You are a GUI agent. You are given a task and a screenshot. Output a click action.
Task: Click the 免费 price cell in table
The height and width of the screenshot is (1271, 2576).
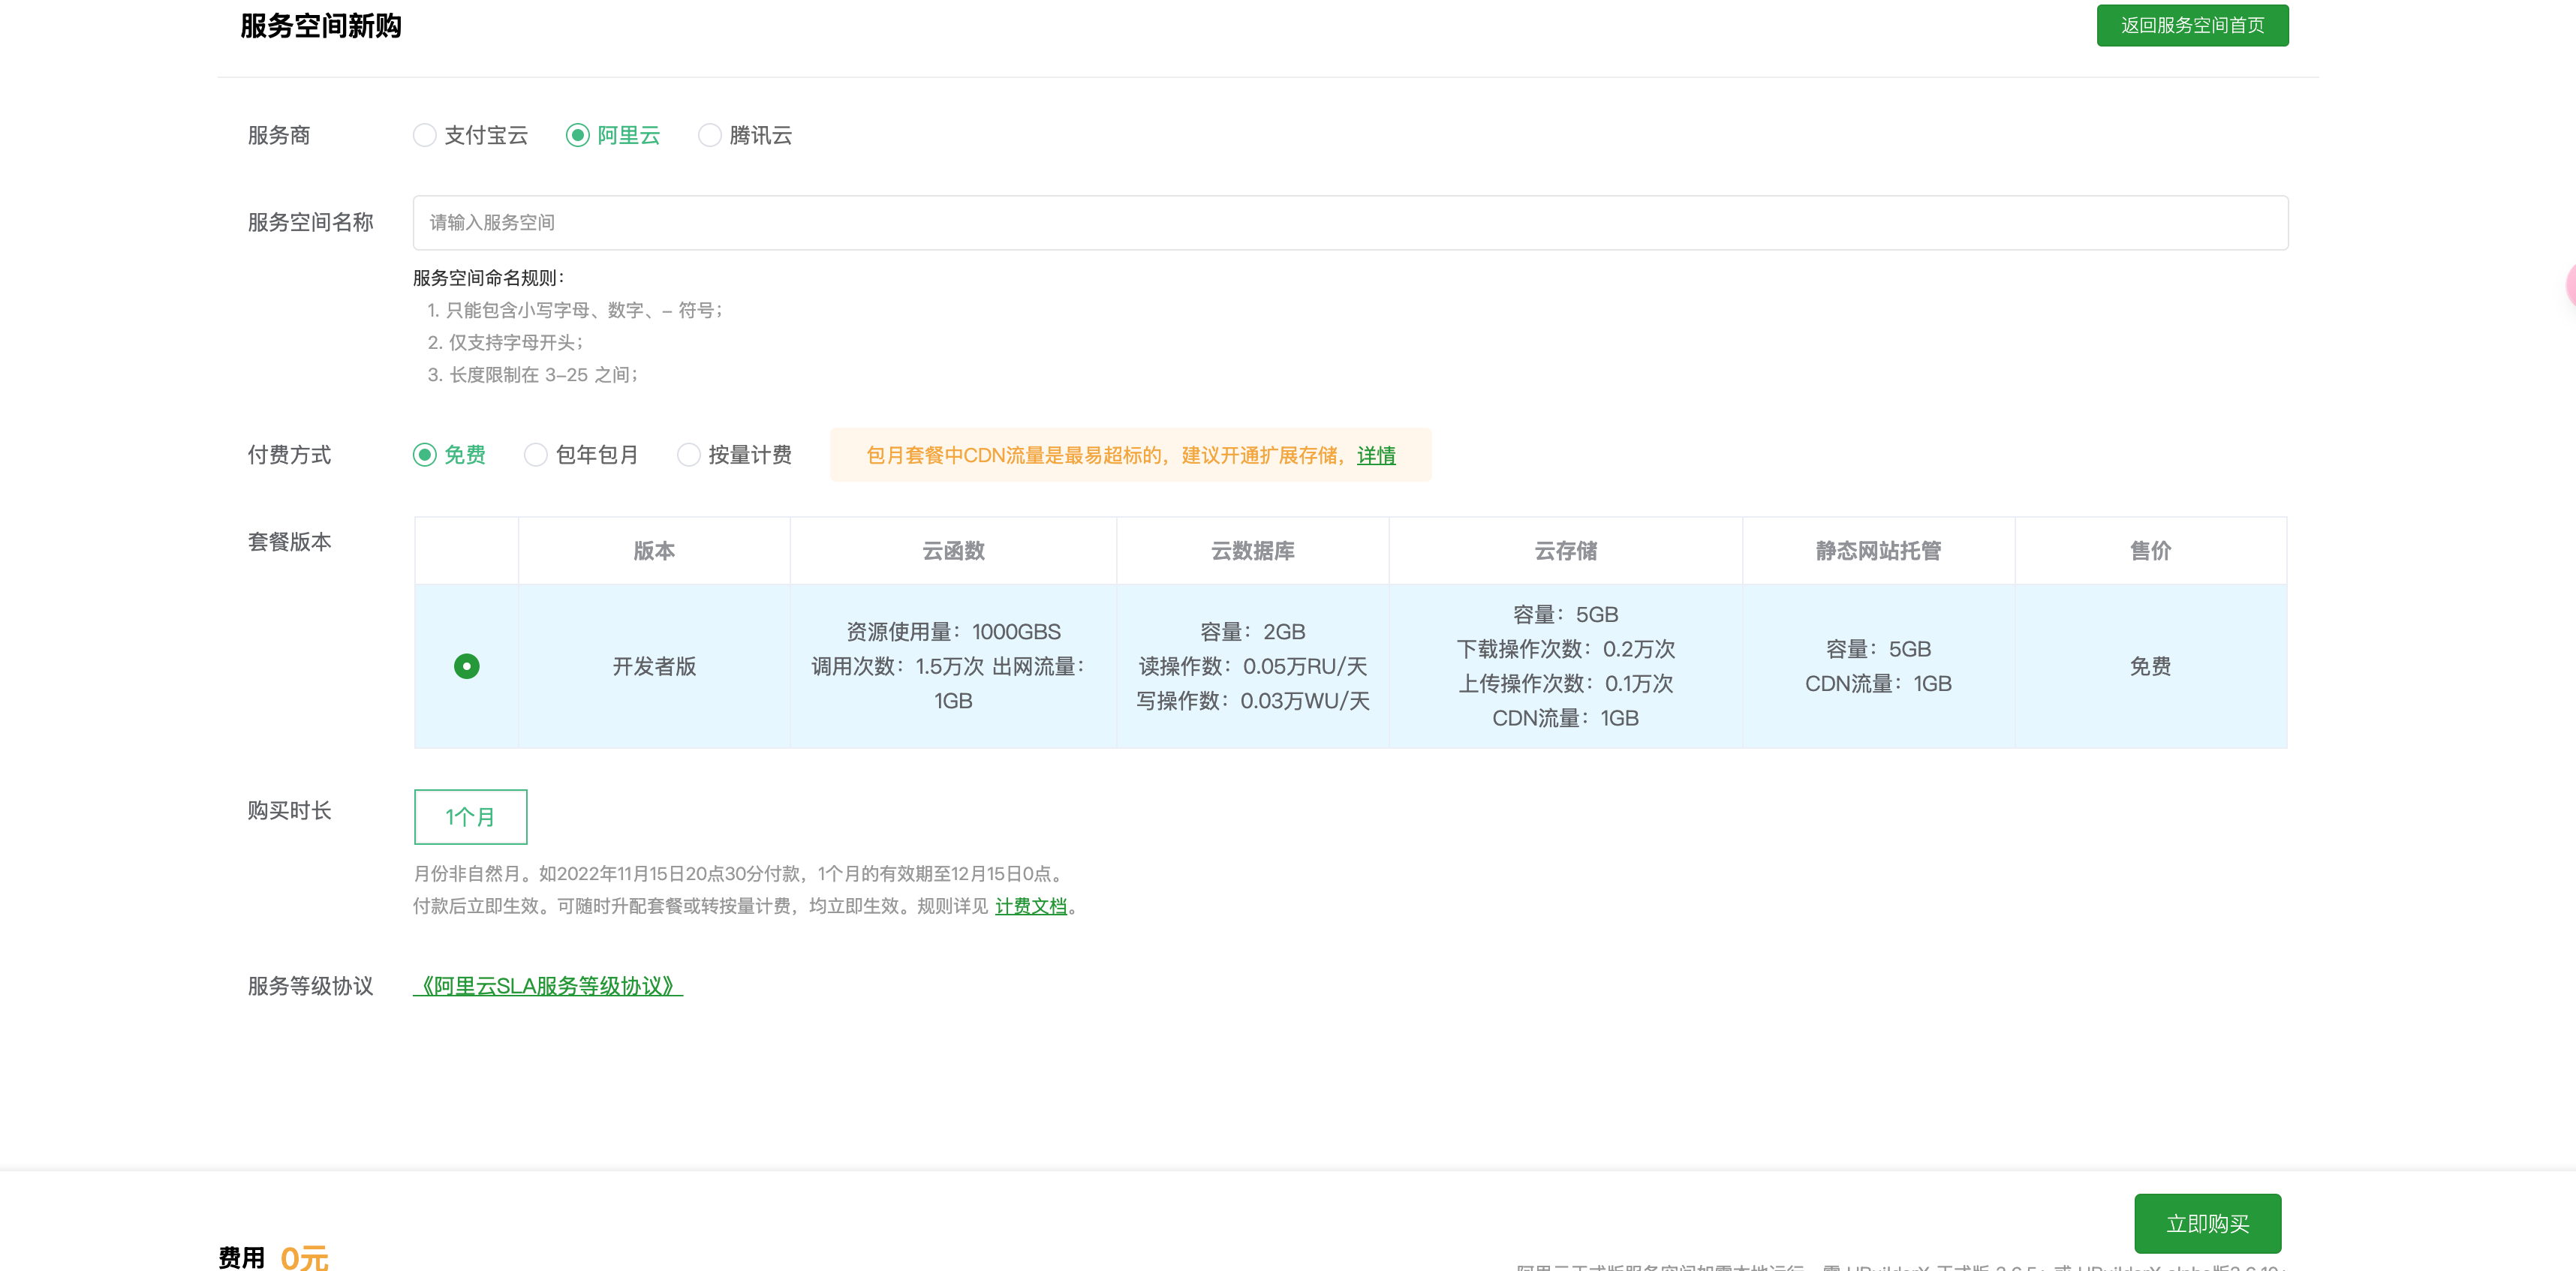(2150, 666)
